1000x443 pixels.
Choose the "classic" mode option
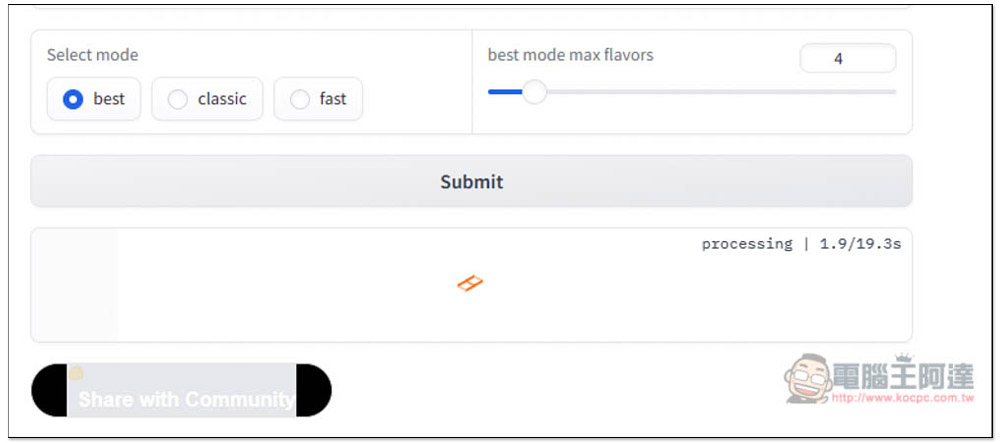[x=207, y=99]
